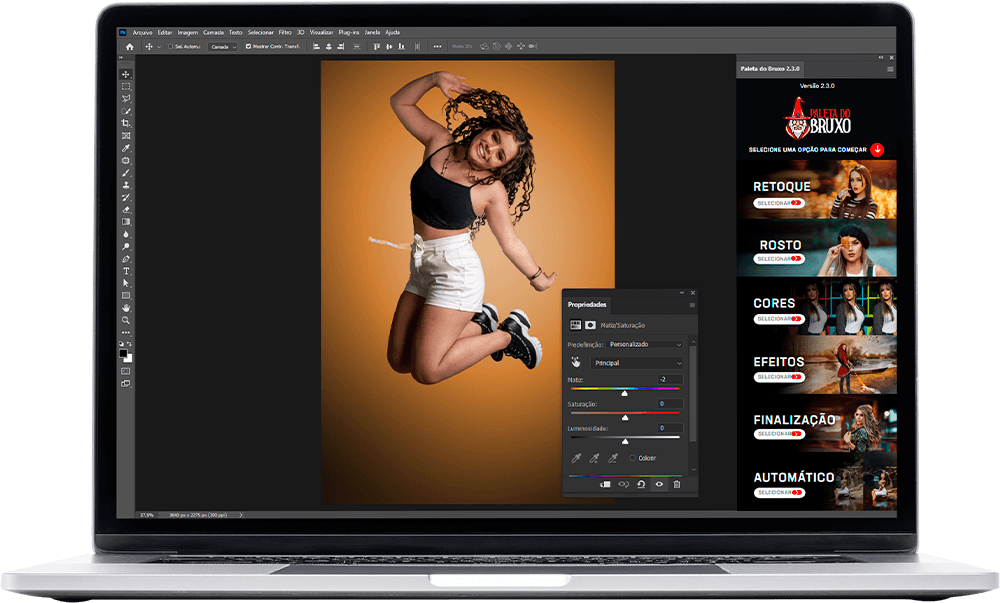Enable the Colorir checkbox
The height and width of the screenshot is (603, 1000).
[633, 458]
